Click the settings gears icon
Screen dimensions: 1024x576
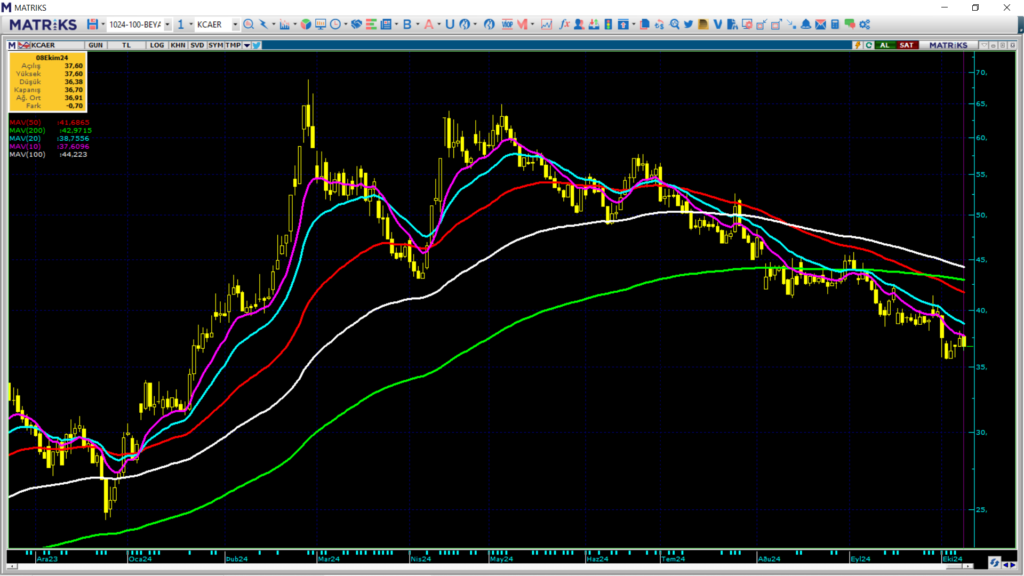point(865,24)
